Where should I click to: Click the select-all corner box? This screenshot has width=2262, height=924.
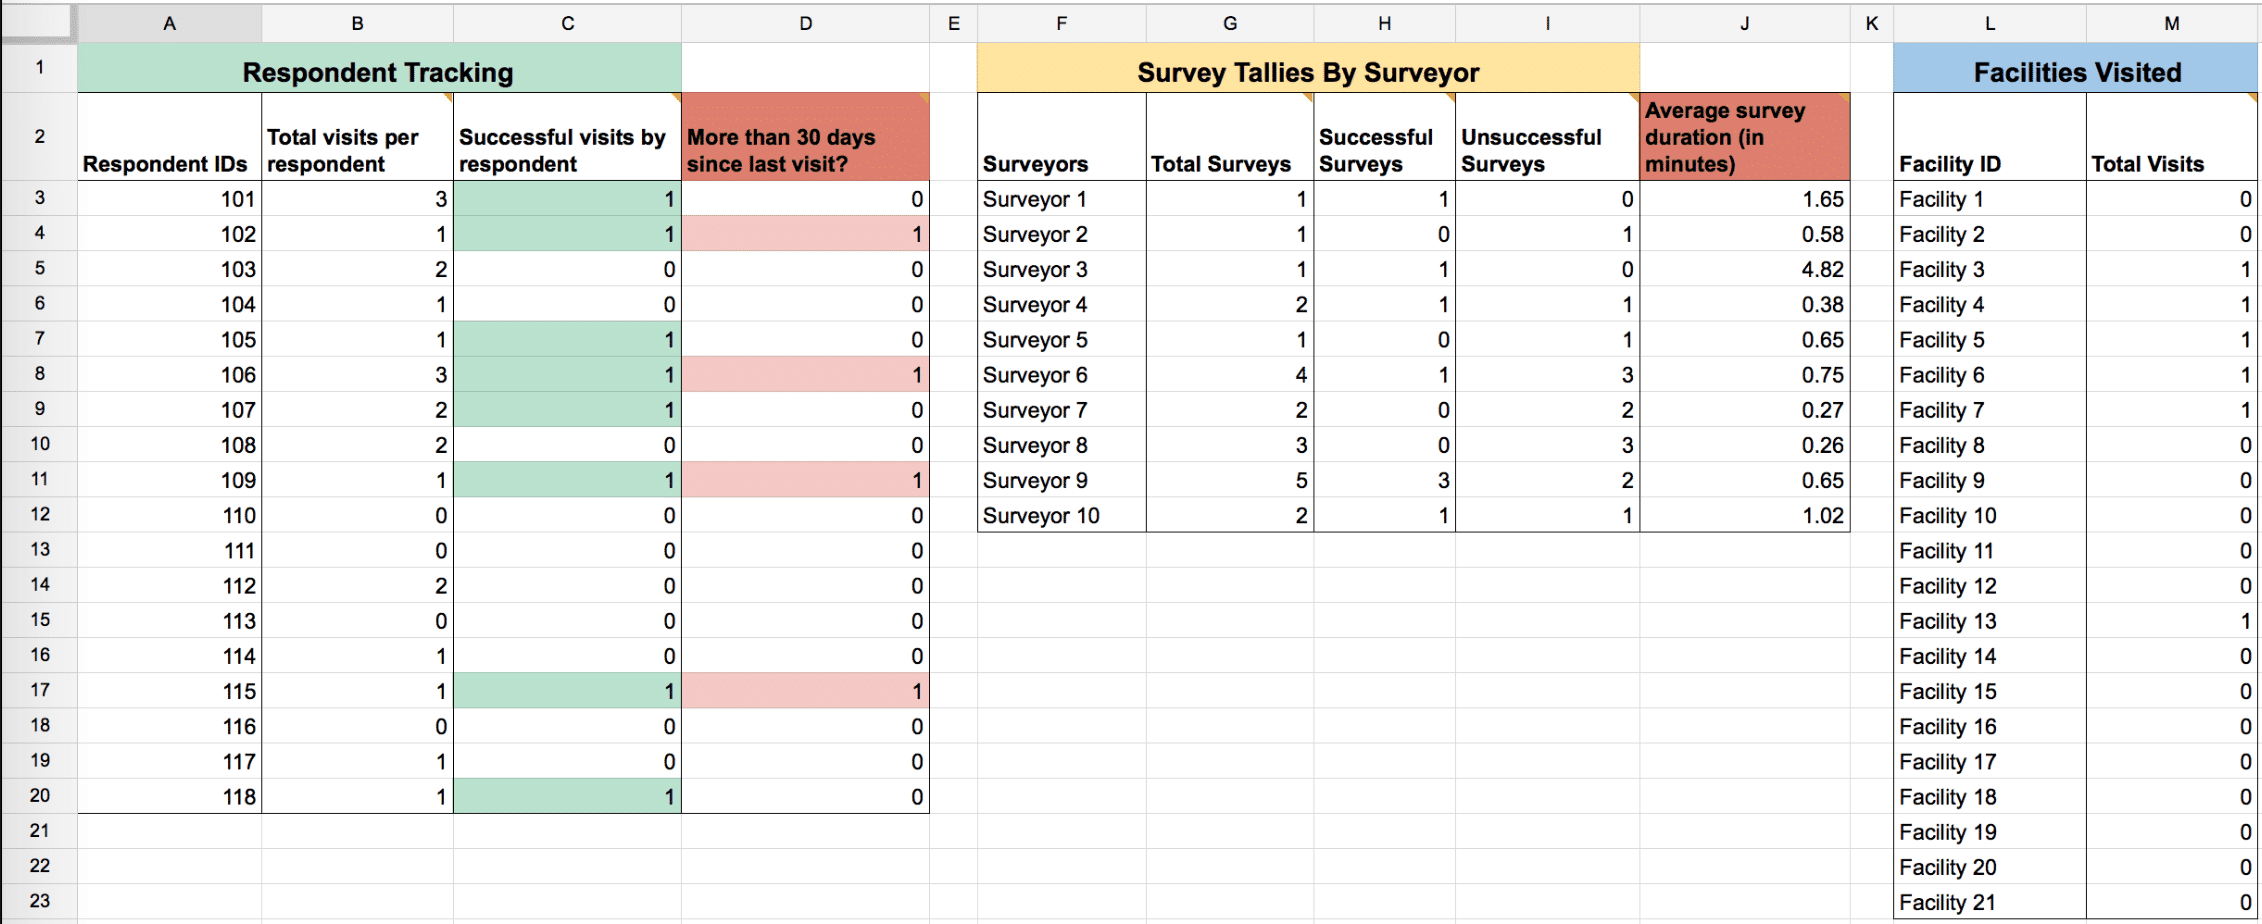coord(38,23)
